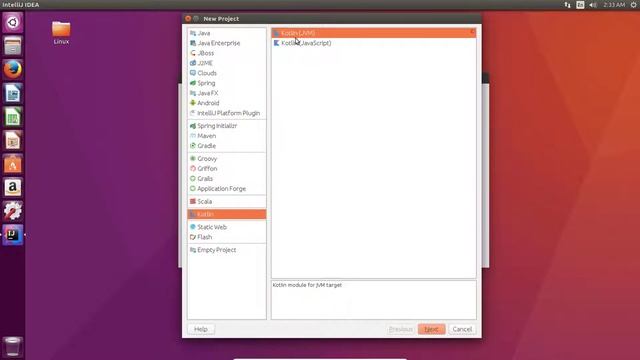Image resolution: width=640 pixels, height=360 pixels.
Task: Pick the Griffon project type
Action: click(227, 169)
